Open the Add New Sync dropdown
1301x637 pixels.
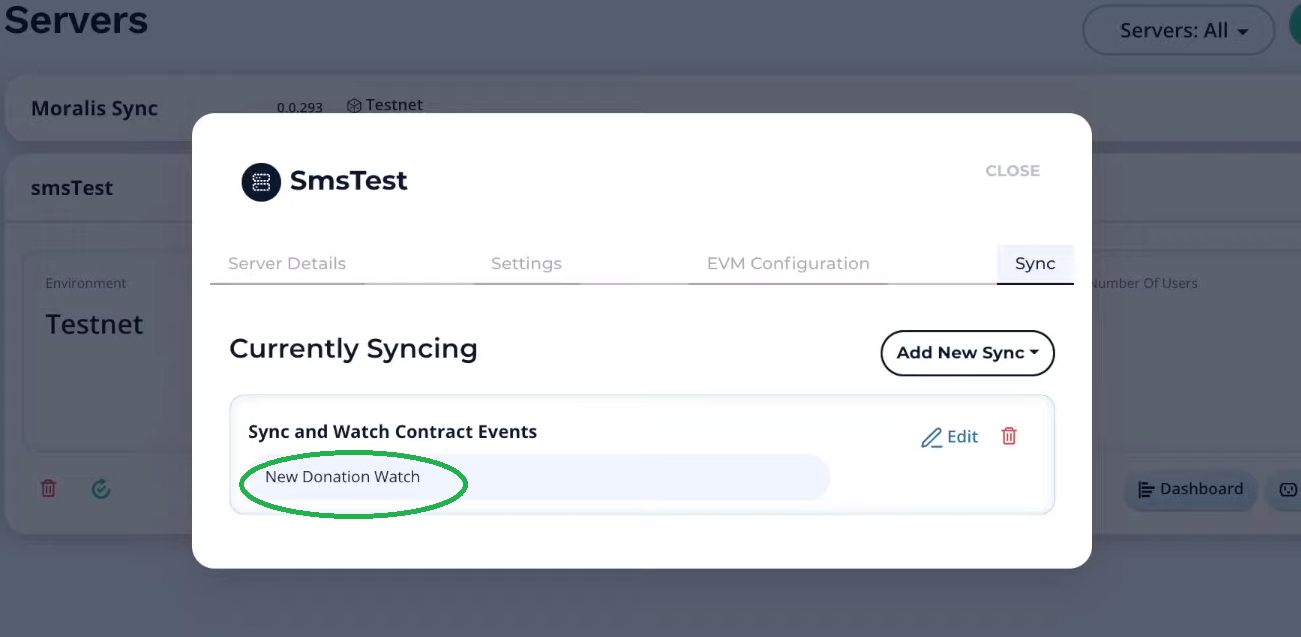click(967, 353)
